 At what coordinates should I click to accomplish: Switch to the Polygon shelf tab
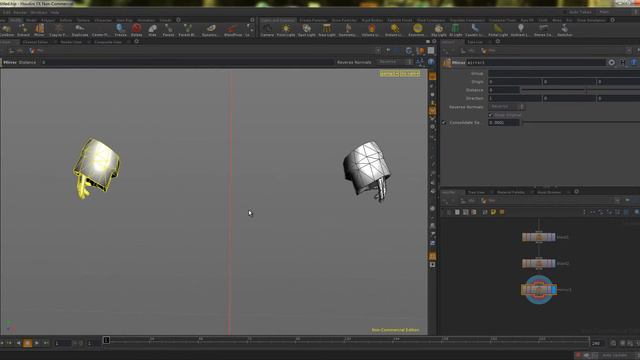(48, 20)
